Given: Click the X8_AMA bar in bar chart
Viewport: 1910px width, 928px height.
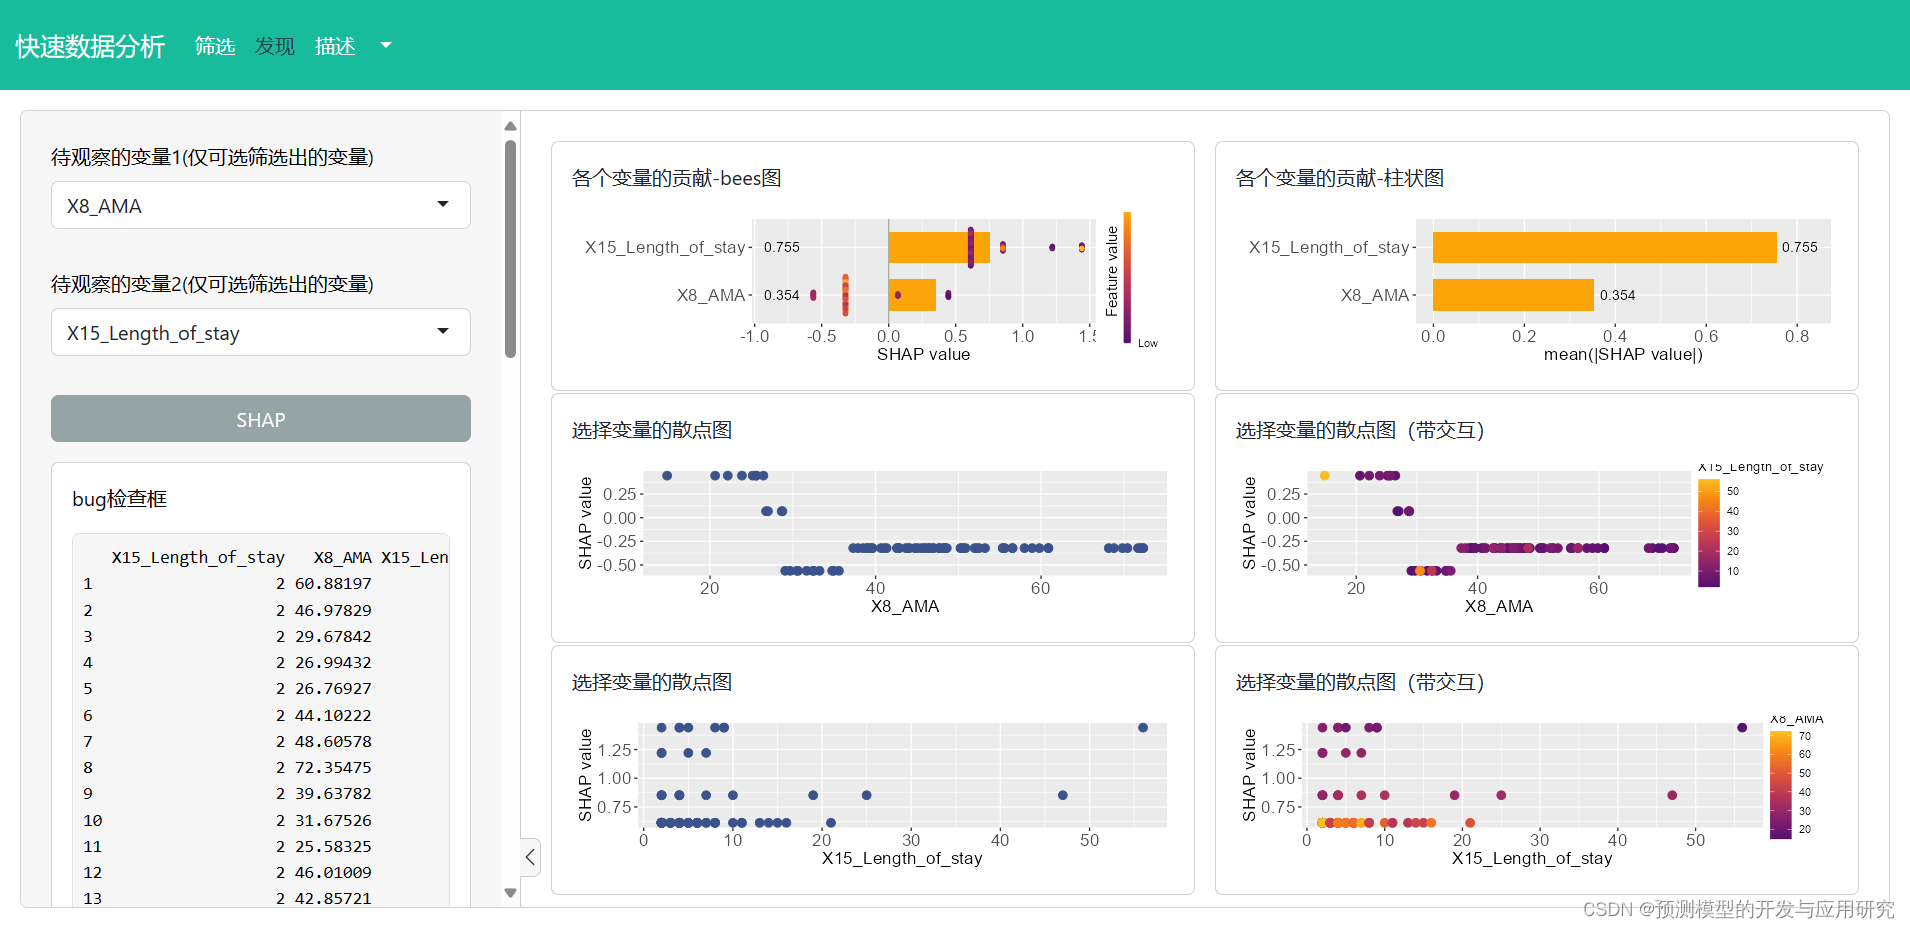Looking at the screenshot, I should point(1513,295).
